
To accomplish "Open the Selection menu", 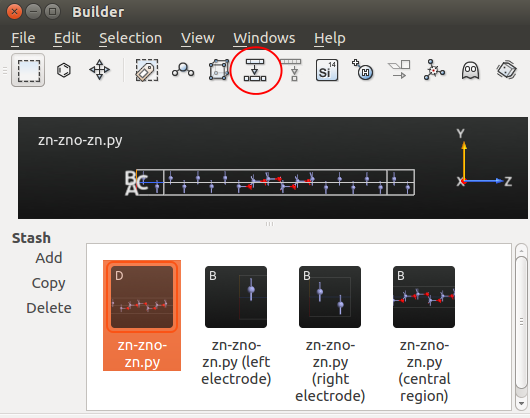I will tap(130, 38).
